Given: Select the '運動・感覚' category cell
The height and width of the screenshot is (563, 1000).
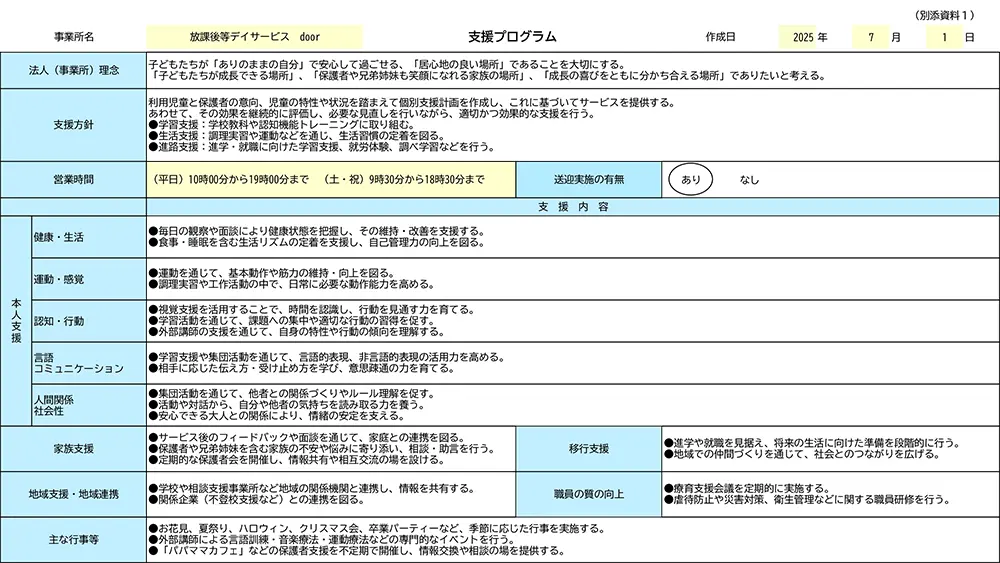Looking at the screenshot, I should [x=88, y=279].
